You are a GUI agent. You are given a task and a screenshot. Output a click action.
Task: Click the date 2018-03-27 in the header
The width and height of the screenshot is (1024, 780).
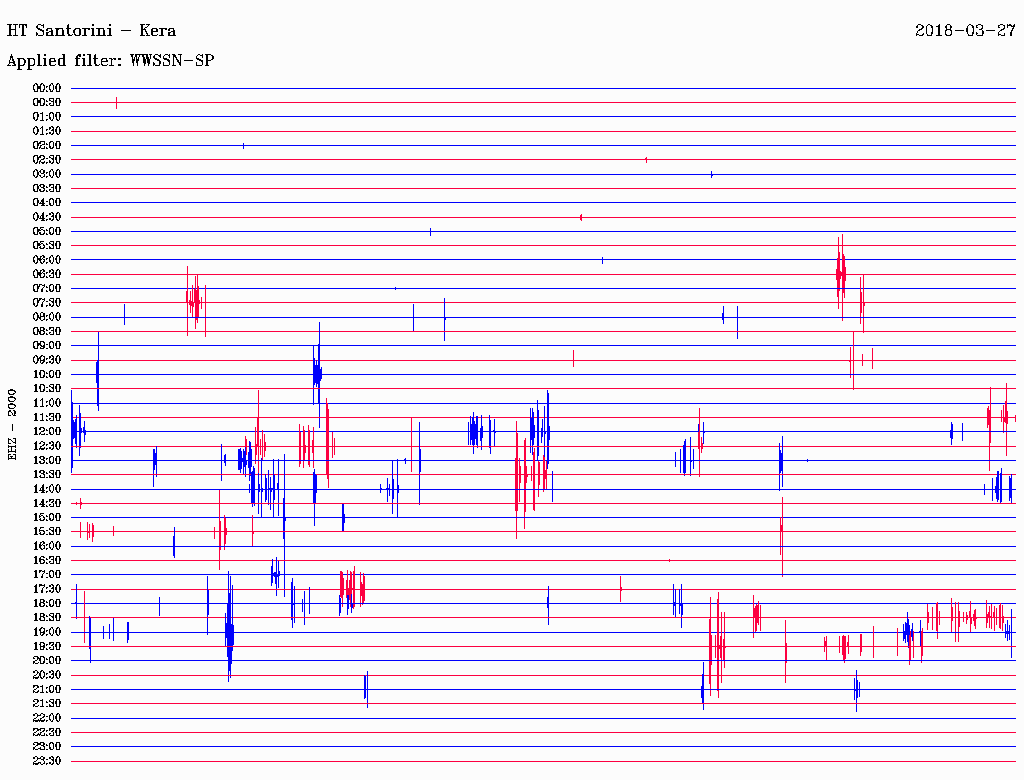pyautogui.click(x=965, y=30)
